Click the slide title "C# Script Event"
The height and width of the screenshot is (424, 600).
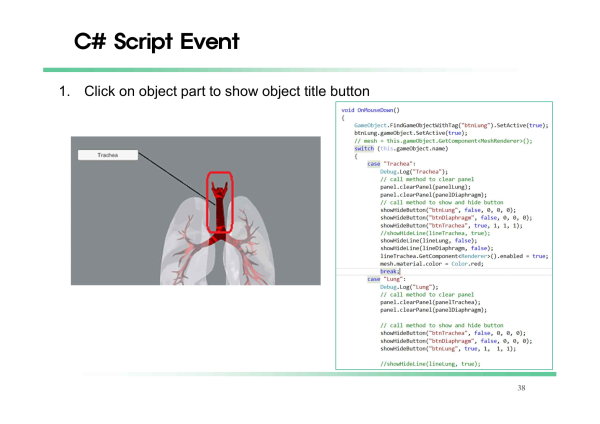point(157,41)
